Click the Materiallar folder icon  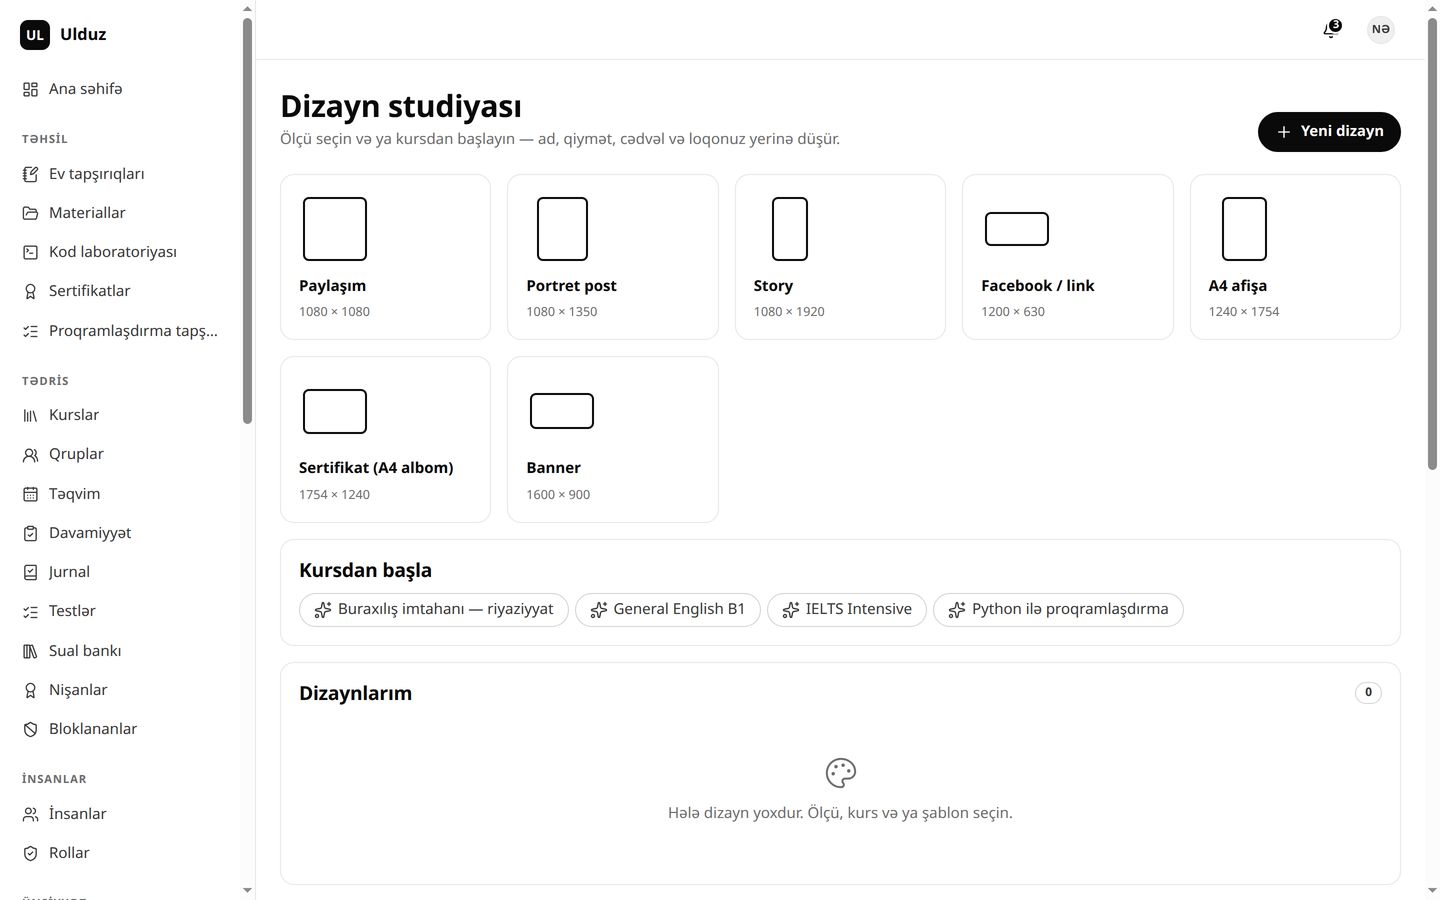pos(30,213)
